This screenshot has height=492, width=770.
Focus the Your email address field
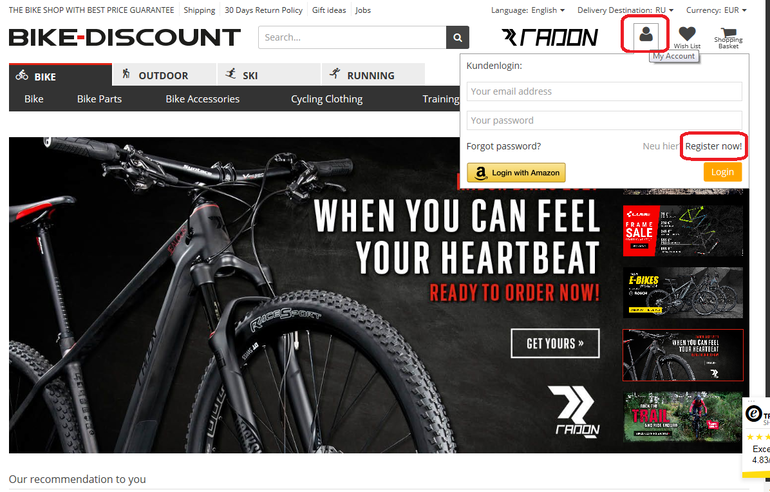tap(604, 91)
